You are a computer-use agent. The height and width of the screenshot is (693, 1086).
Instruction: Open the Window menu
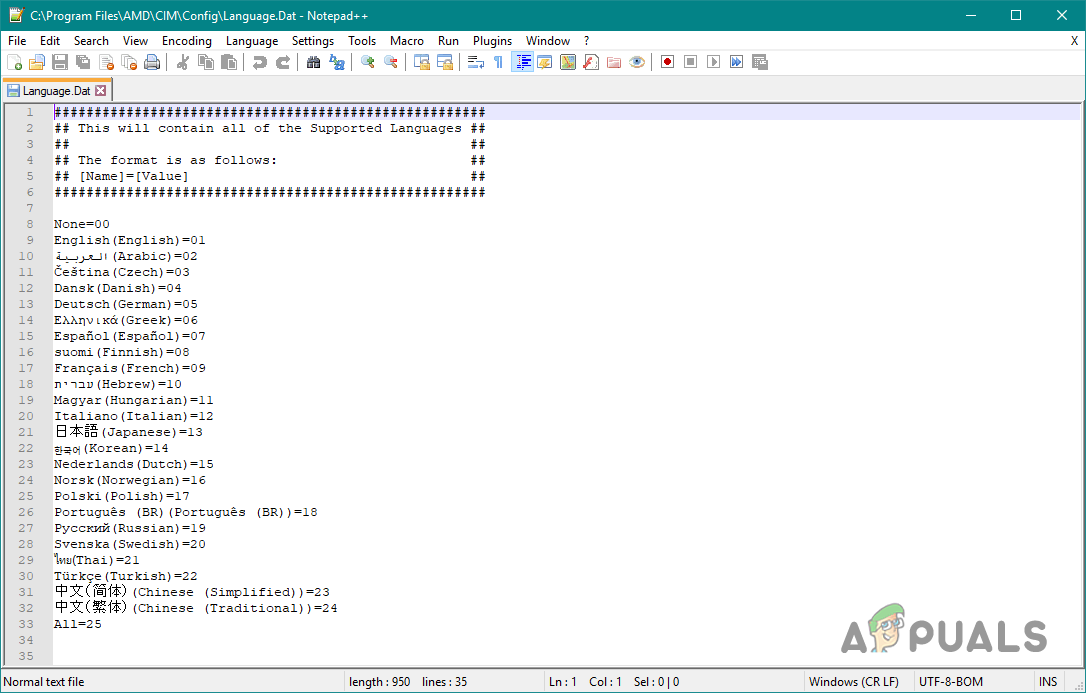coord(548,41)
